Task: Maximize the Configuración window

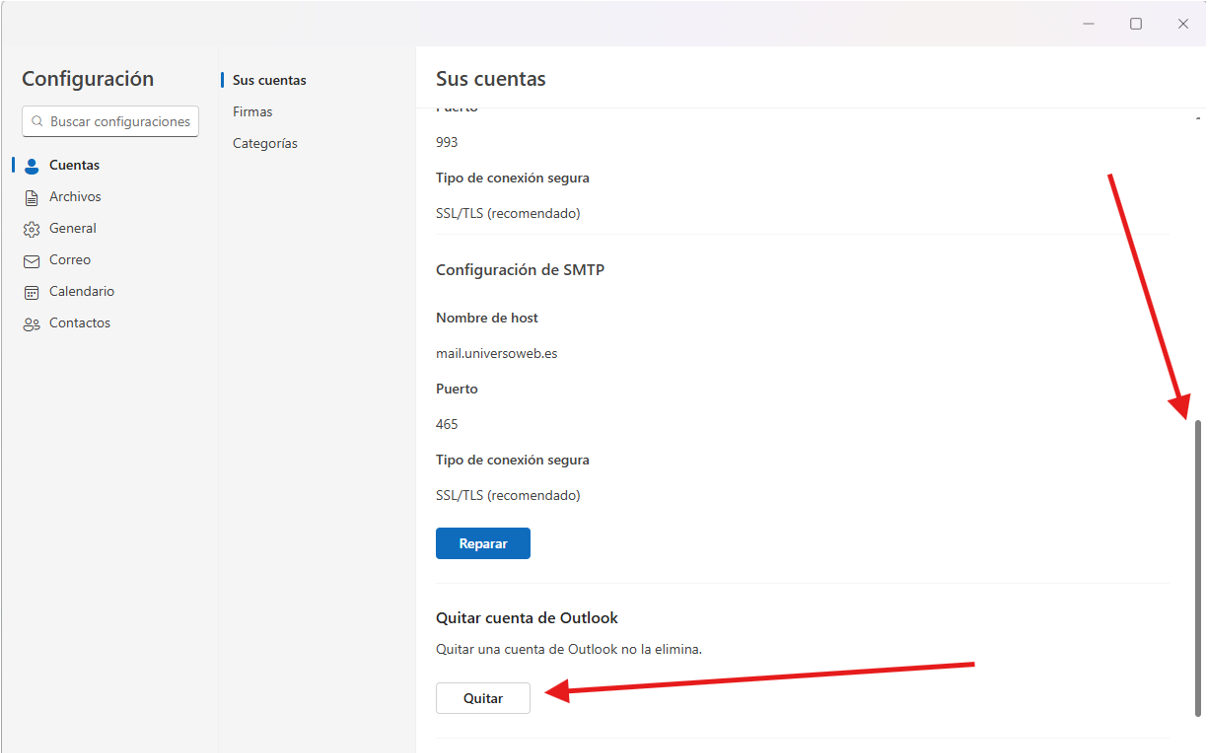Action: 1136,24
